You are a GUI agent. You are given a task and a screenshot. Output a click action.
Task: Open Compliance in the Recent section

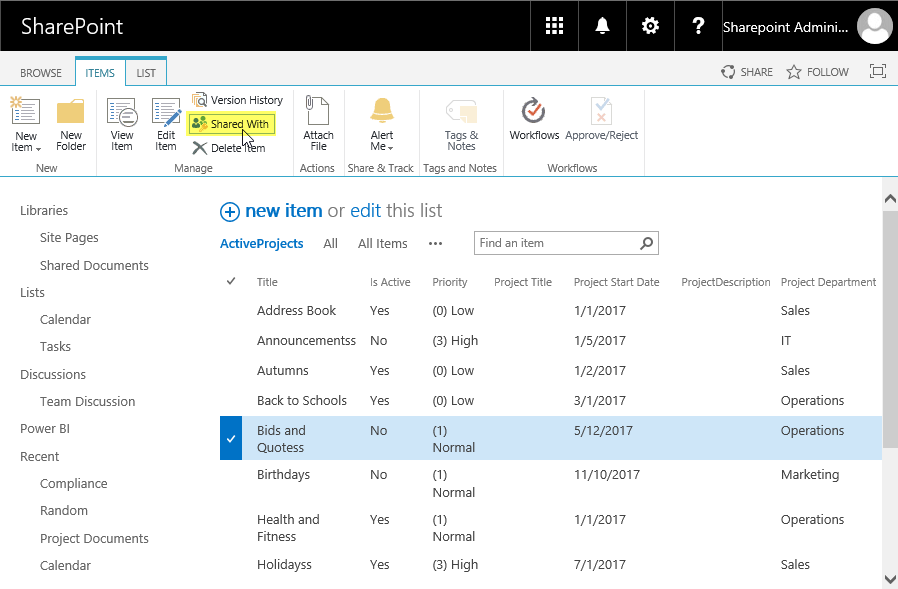(x=74, y=484)
